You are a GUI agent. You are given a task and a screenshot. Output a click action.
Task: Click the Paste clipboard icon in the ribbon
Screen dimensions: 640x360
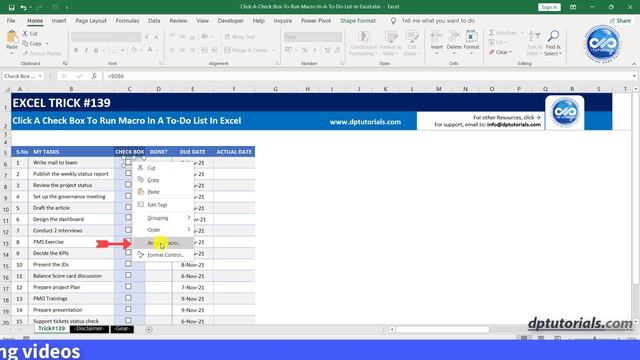12,38
